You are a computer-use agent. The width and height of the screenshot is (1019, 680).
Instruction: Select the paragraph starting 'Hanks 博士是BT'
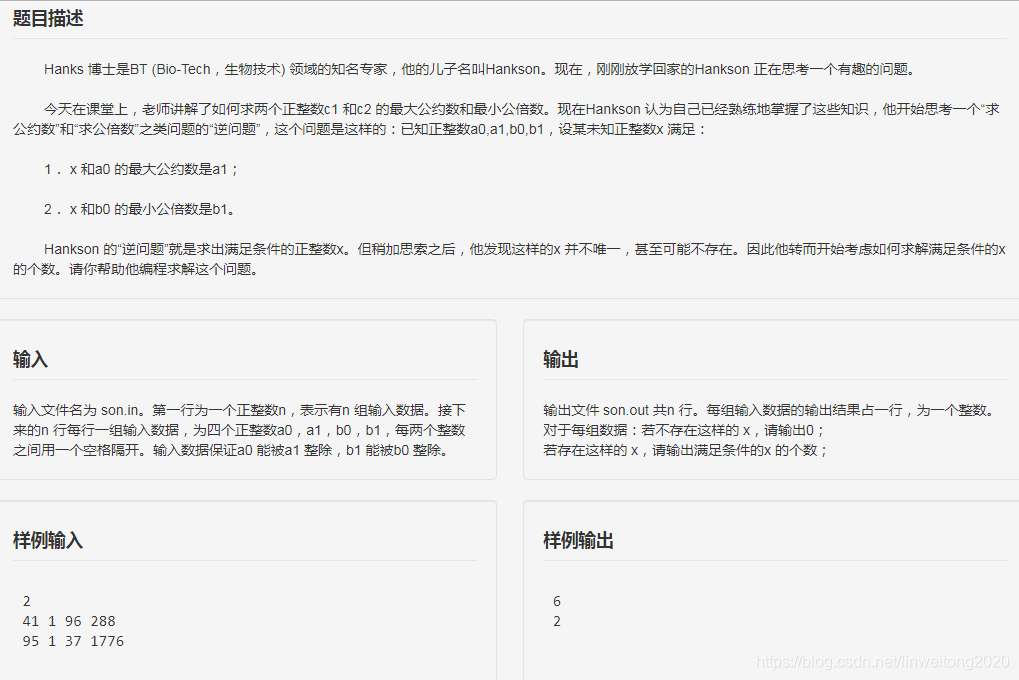pyautogui.click(x=480, y=69)
